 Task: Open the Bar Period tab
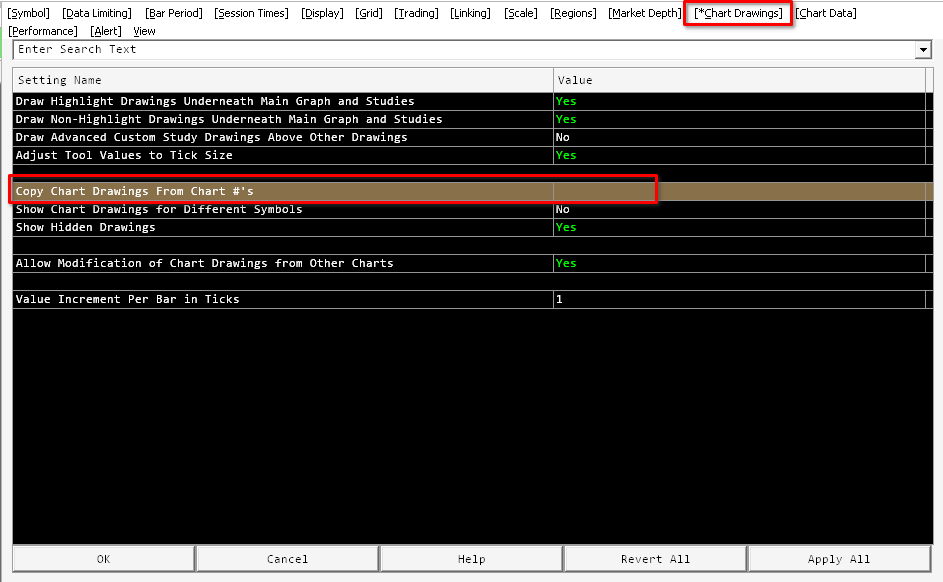(174, 13)
